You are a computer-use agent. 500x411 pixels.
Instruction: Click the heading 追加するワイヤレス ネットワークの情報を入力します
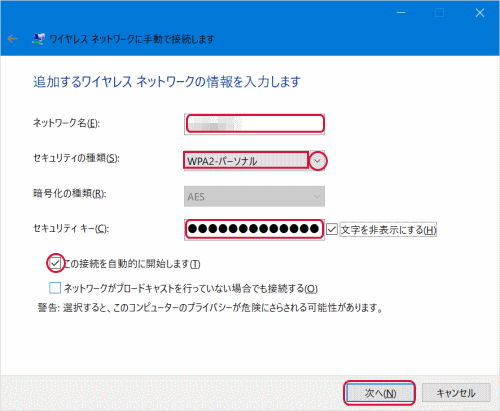pyautogui.click(x=167, y=82)
